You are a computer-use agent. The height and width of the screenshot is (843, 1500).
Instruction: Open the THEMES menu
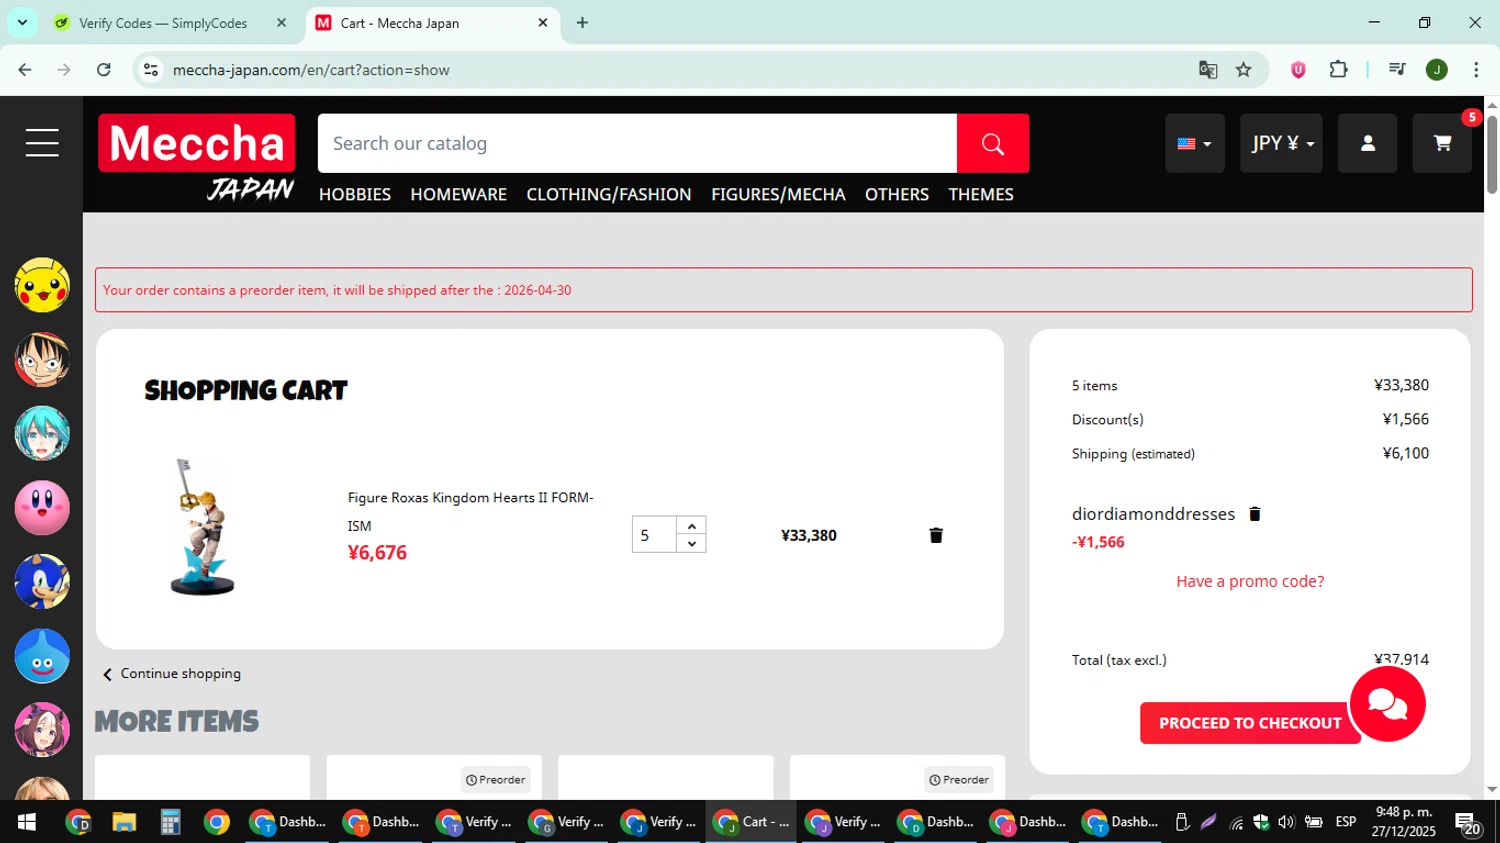[x=981, y=194]
